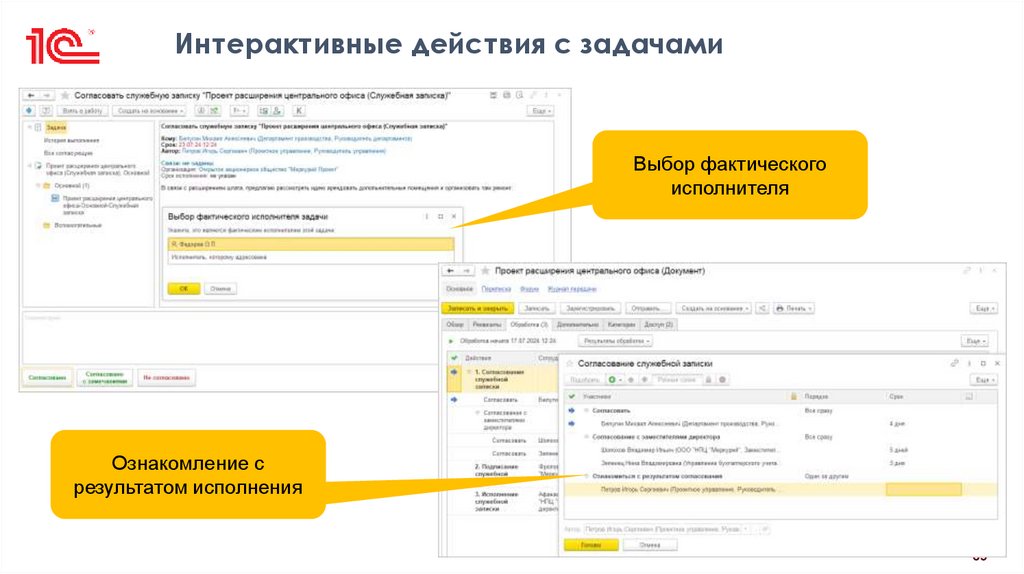Open 'Все согласующие' in task tree
The height and width of the screenshot is (574, 1024).
coord(68,153)
